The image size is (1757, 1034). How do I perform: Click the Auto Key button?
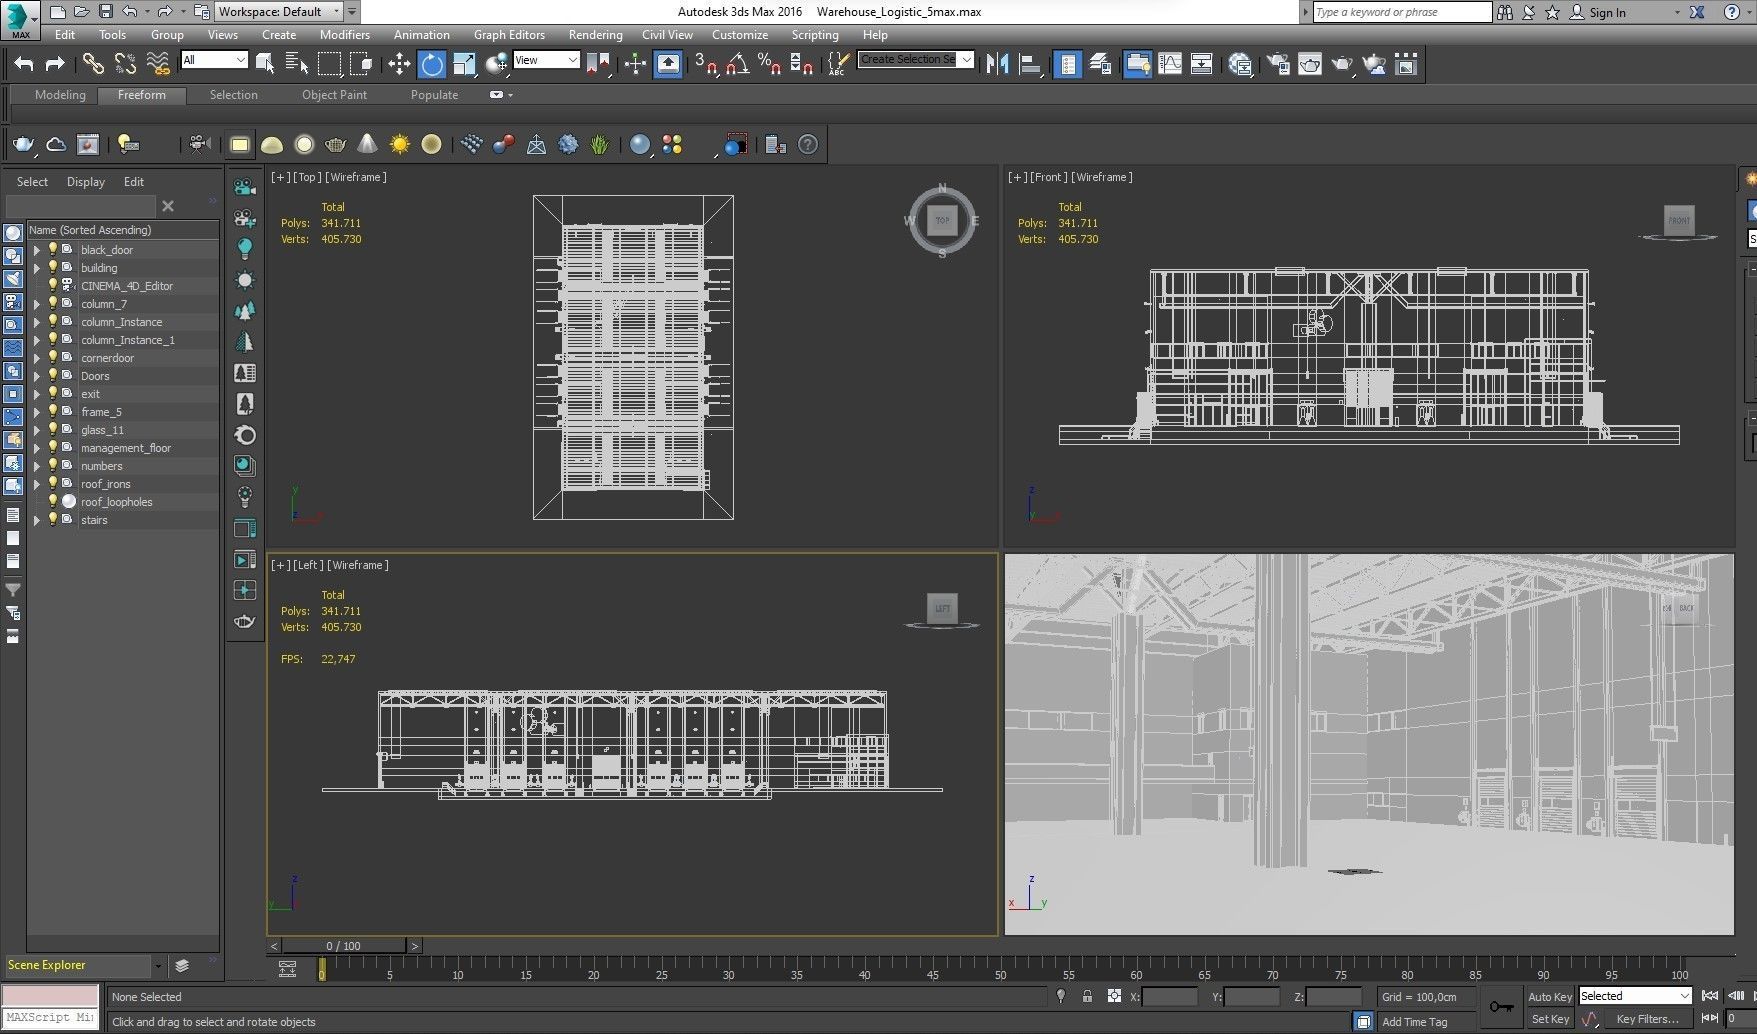[x=1550, y=996]
